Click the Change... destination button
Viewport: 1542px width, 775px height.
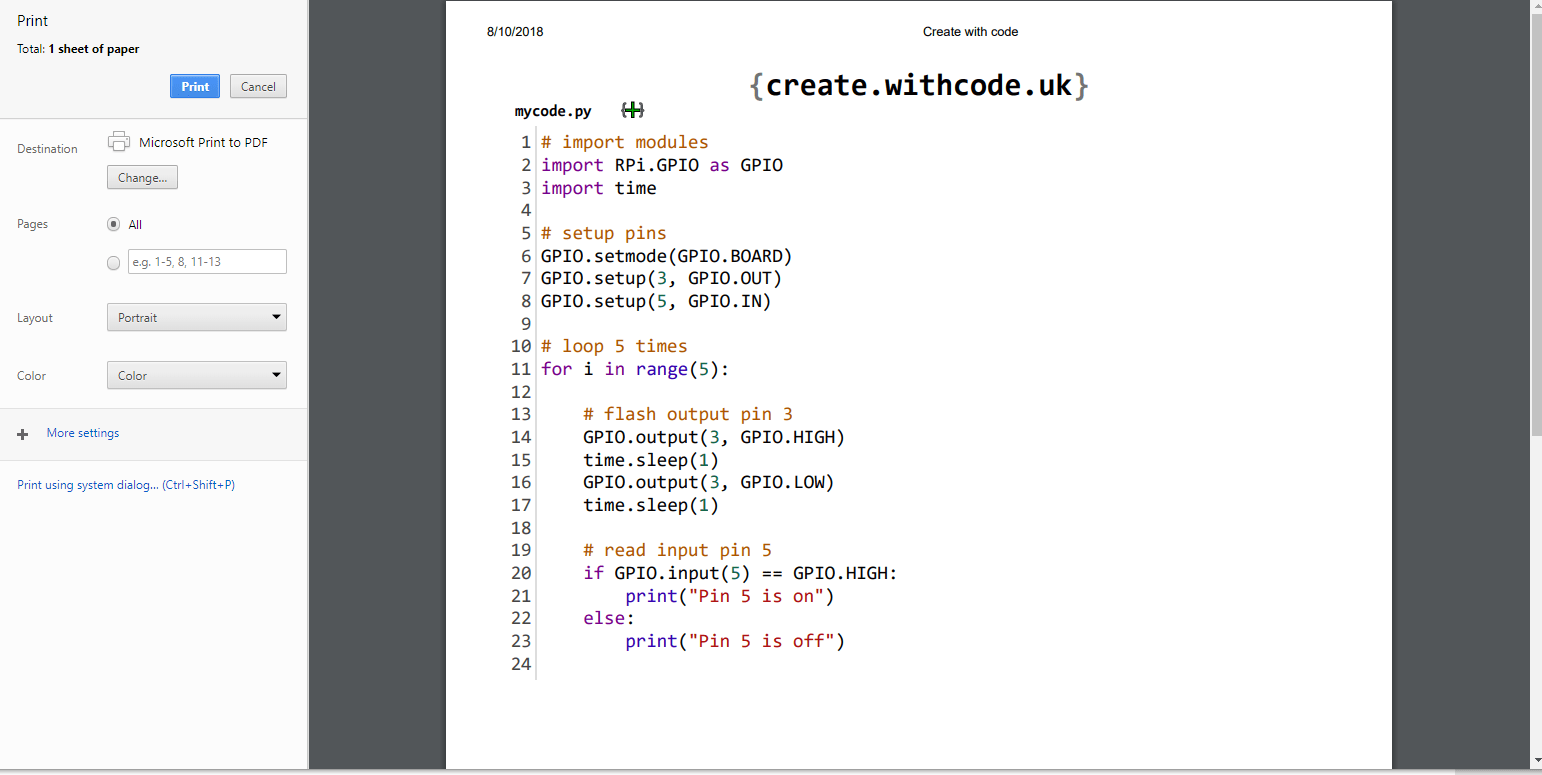click(142, 177)
